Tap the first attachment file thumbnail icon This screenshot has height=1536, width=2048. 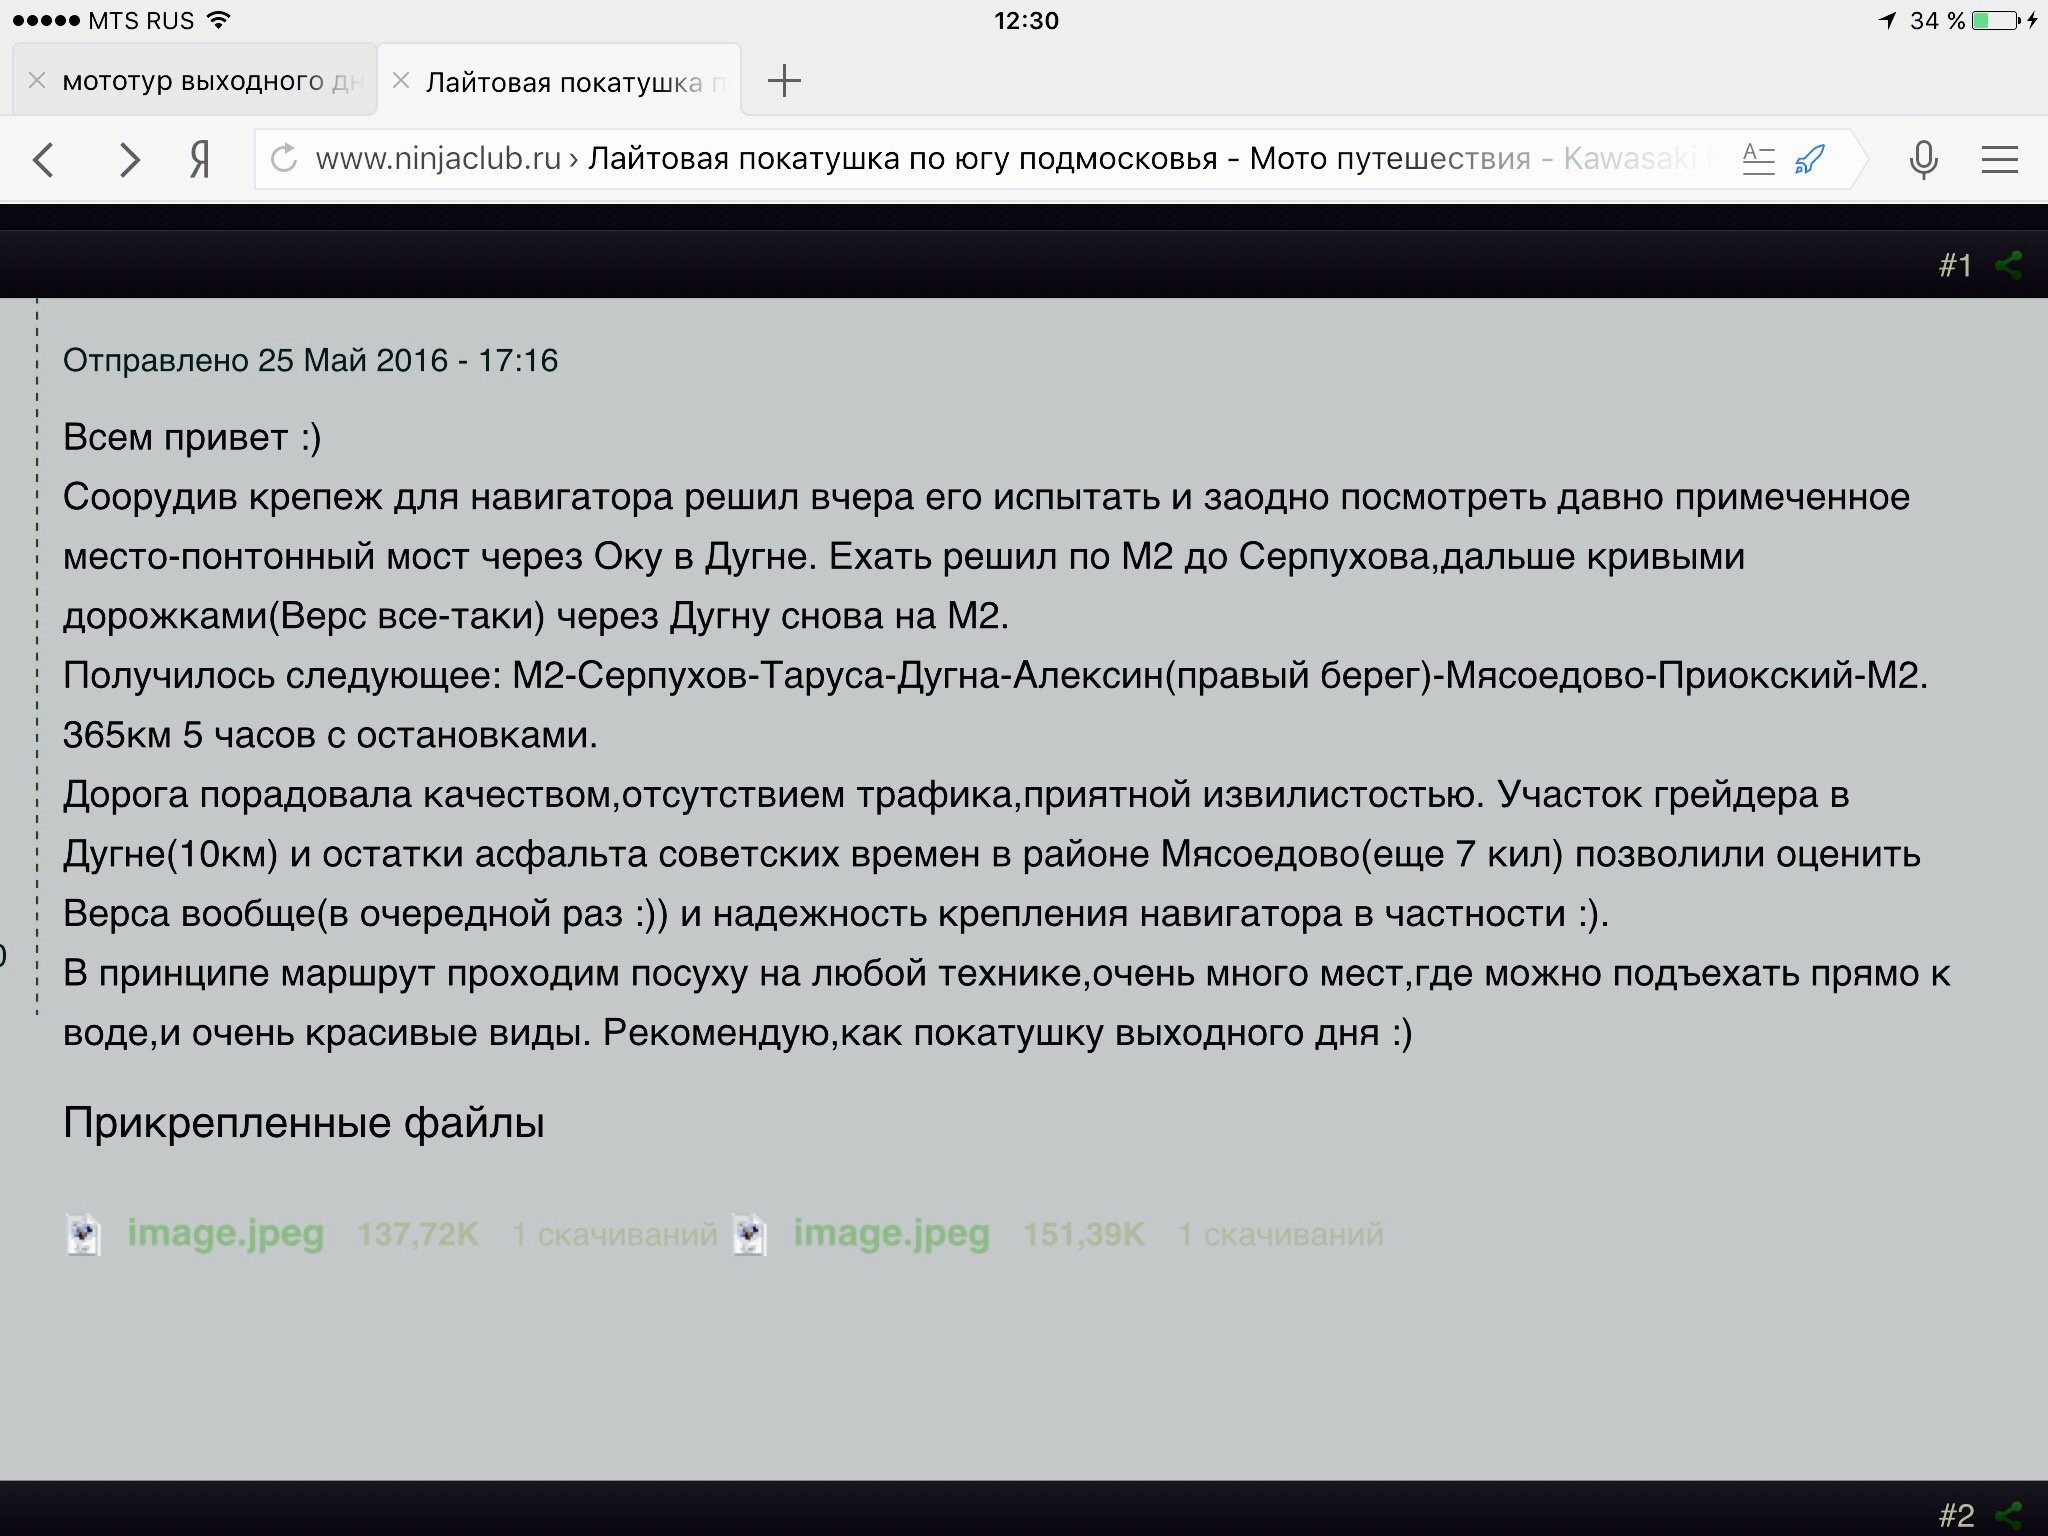click(83, 1233)
